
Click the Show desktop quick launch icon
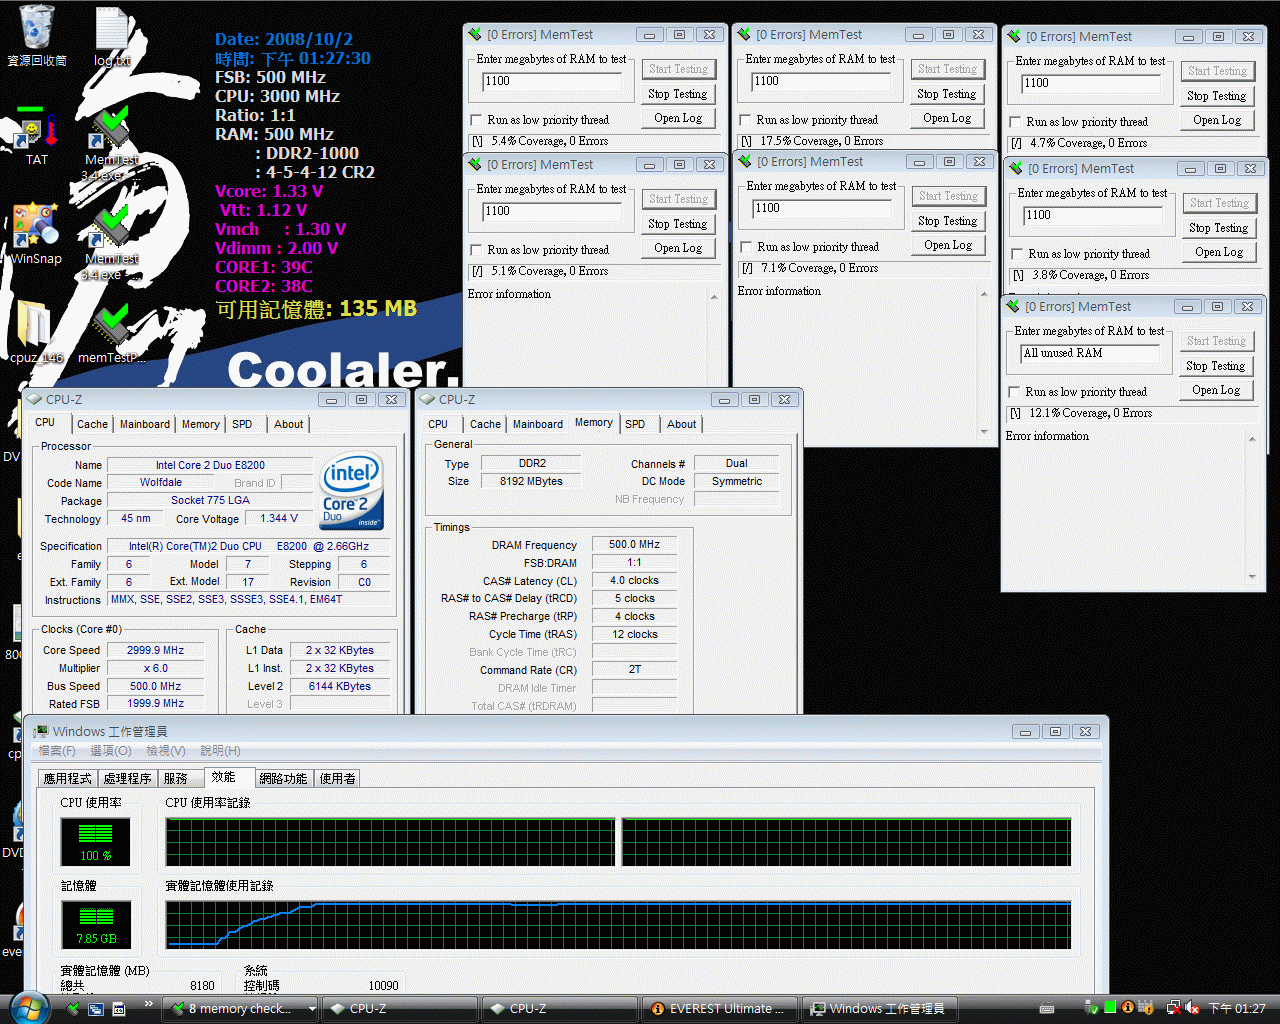(96, 1009)
